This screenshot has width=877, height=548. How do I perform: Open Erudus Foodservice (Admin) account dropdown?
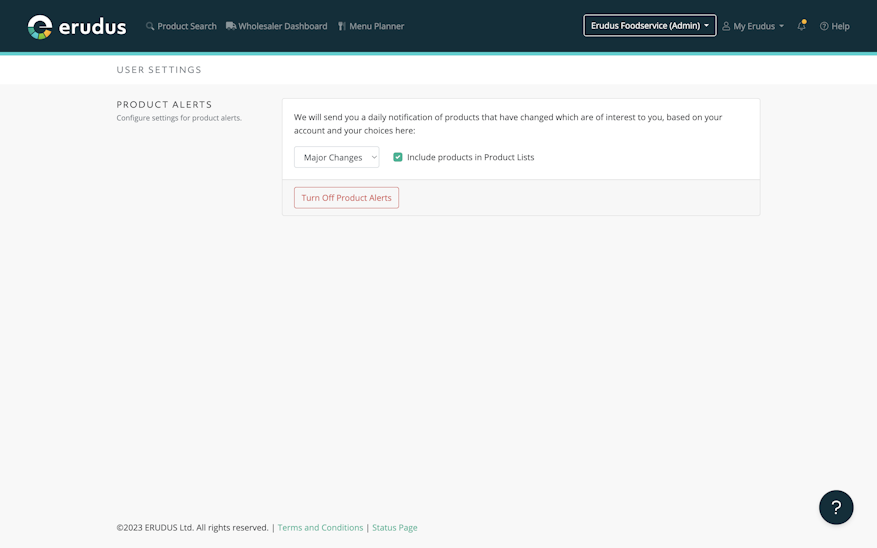tap(649, 26)
